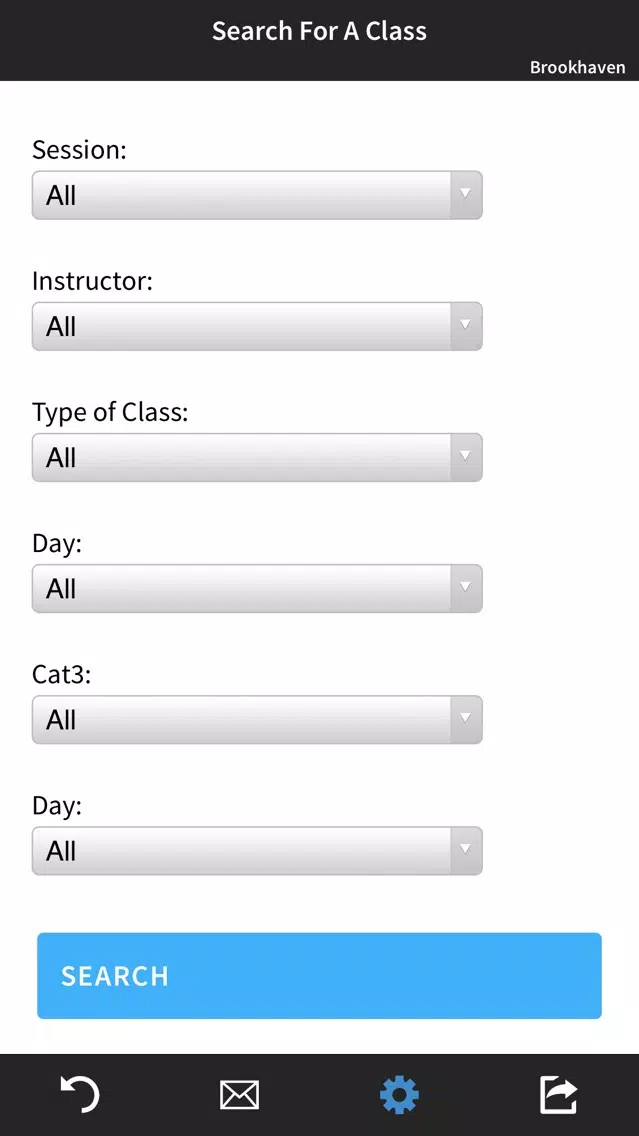Click the Session dropdown's arrow indicator
Viewport: 639px width, 1136px height.
click(x=466, y=195)
